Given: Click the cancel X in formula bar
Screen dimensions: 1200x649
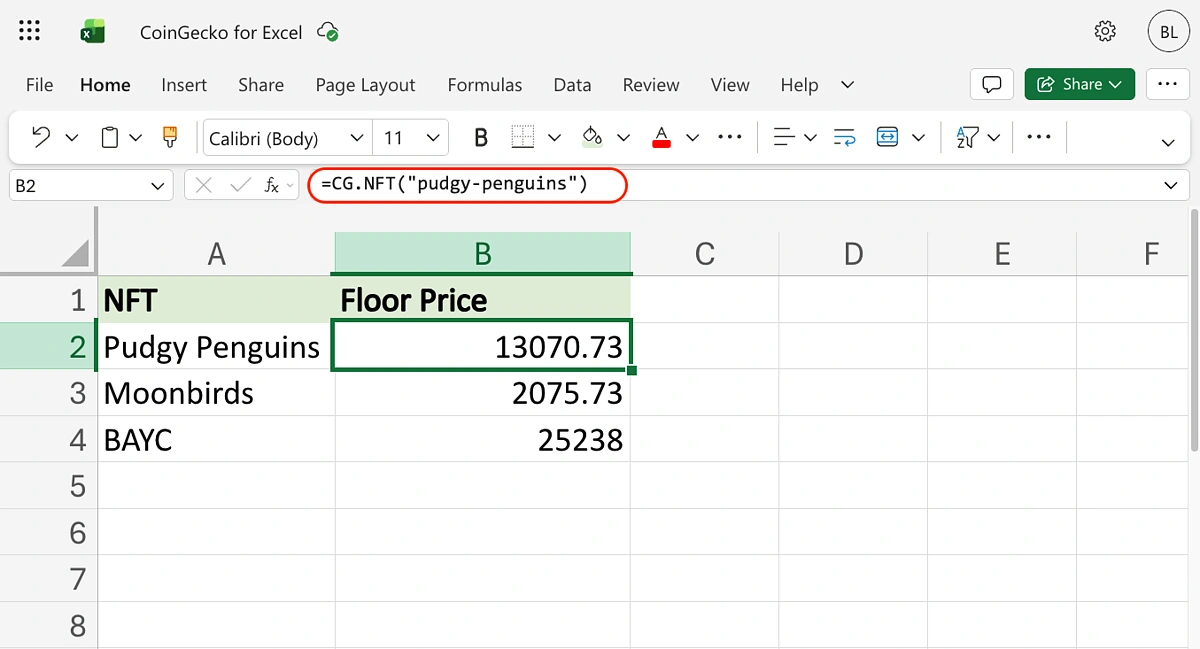Looking at the screenshot, I should 204,185.
